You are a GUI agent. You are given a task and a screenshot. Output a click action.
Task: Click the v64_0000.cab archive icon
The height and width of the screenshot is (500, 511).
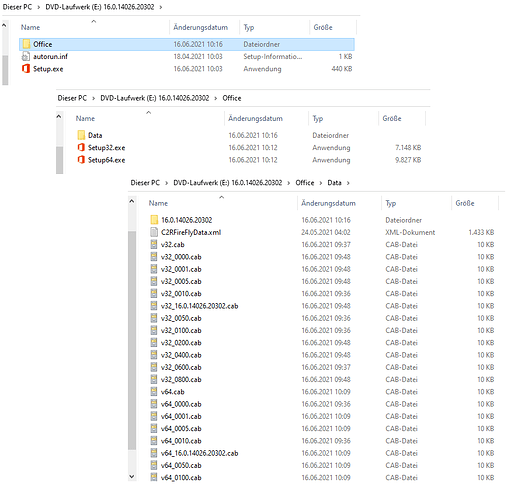[x=154, y=404]
